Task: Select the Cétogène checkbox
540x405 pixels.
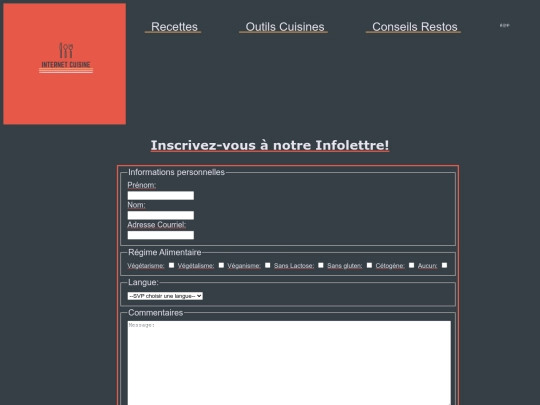Action: 411,265
